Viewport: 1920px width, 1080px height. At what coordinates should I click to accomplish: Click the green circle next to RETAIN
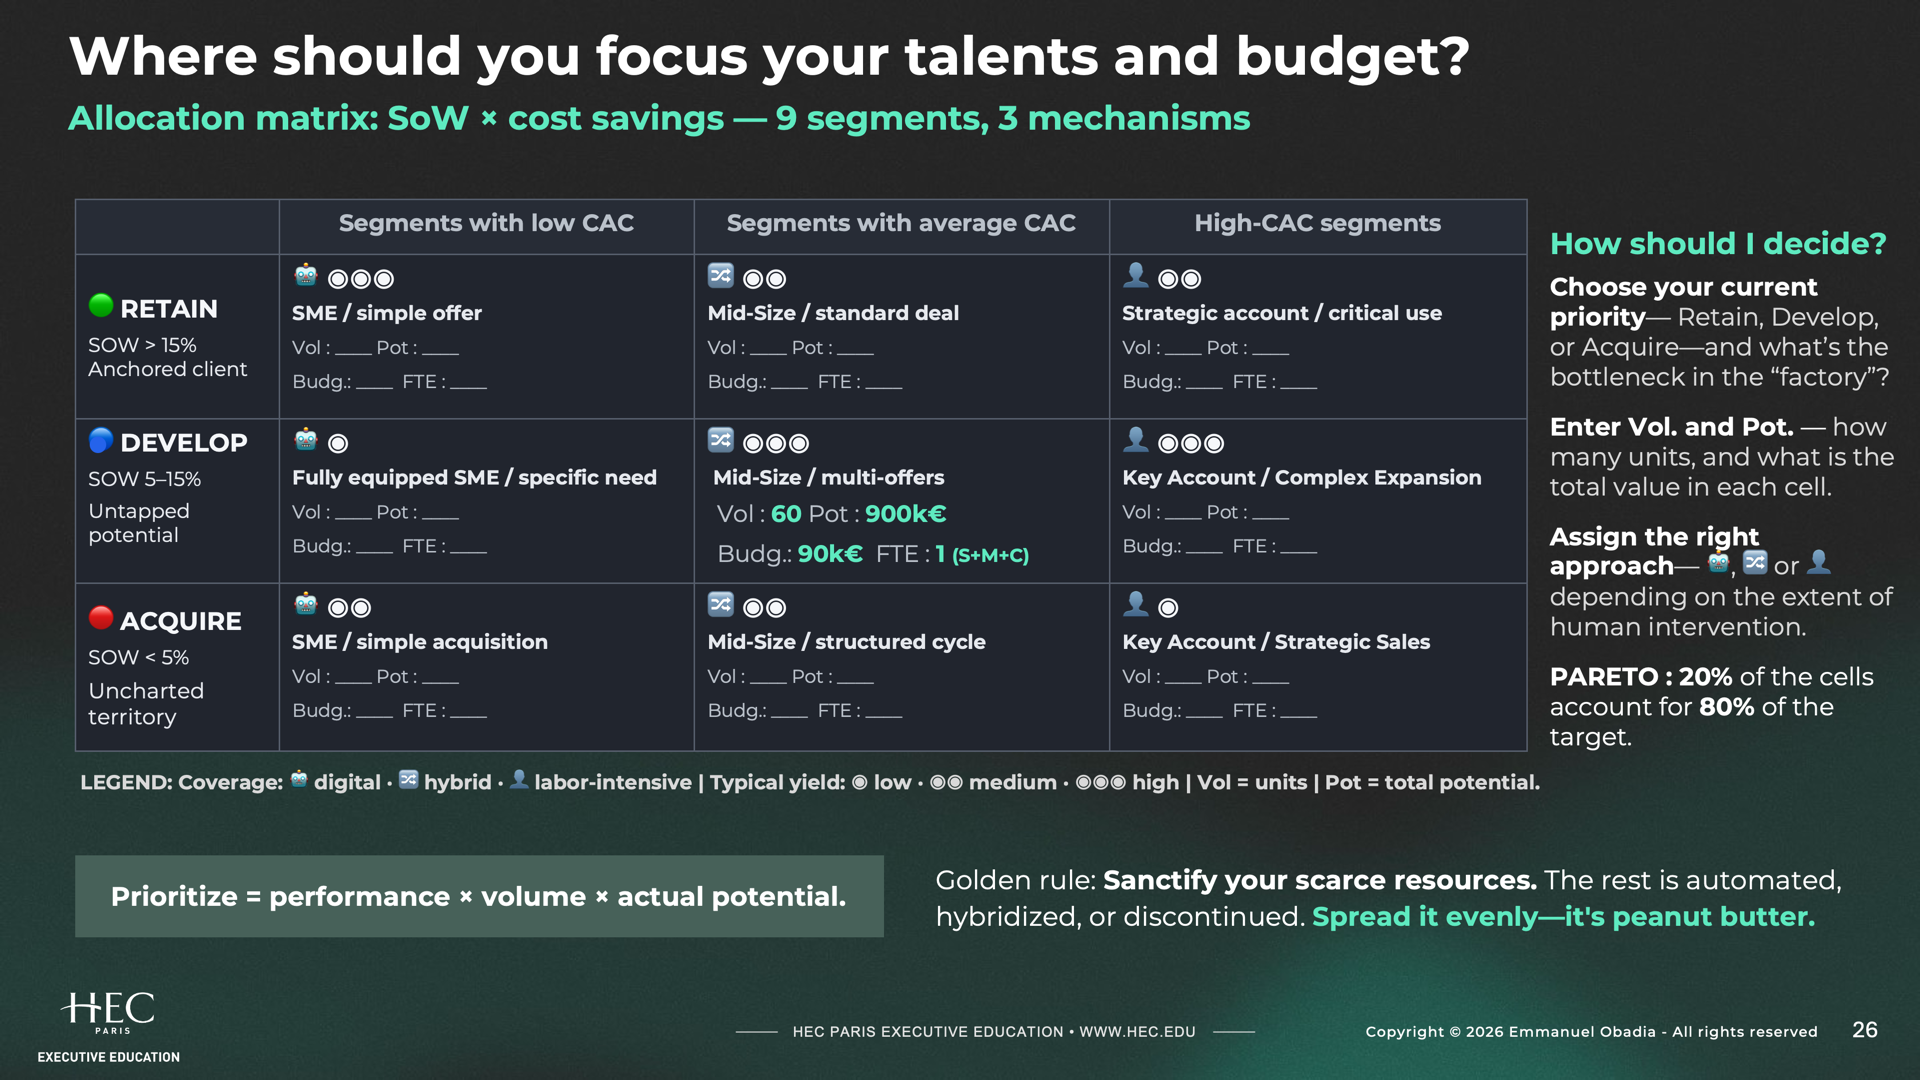click(101, 306)
